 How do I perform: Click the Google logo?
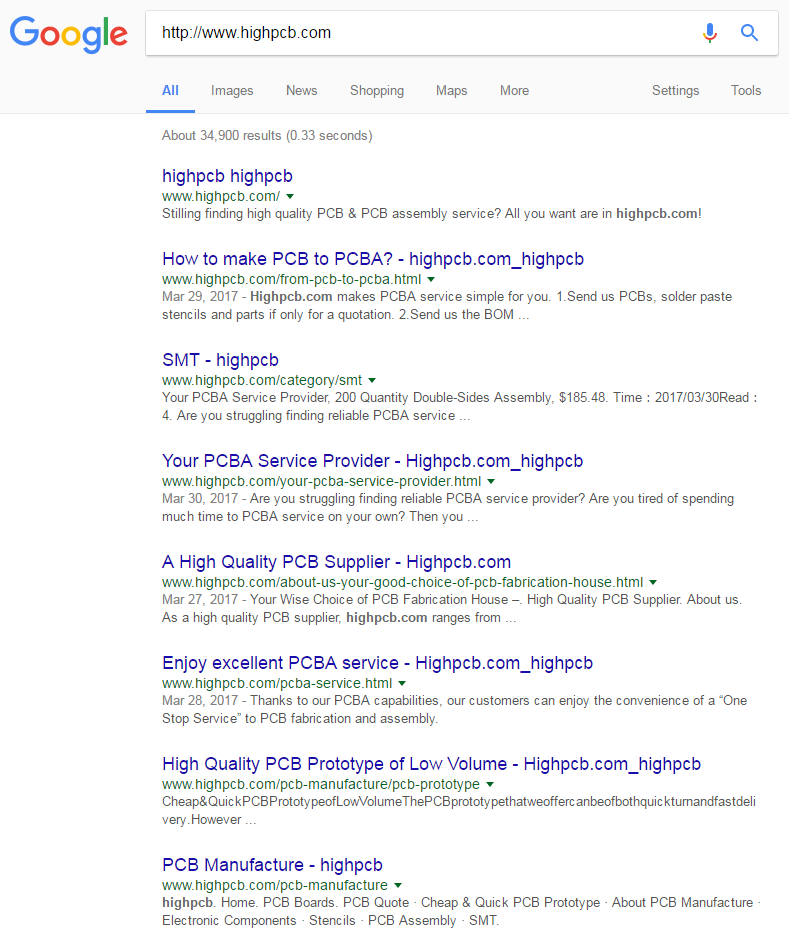(x=69, y=34)
